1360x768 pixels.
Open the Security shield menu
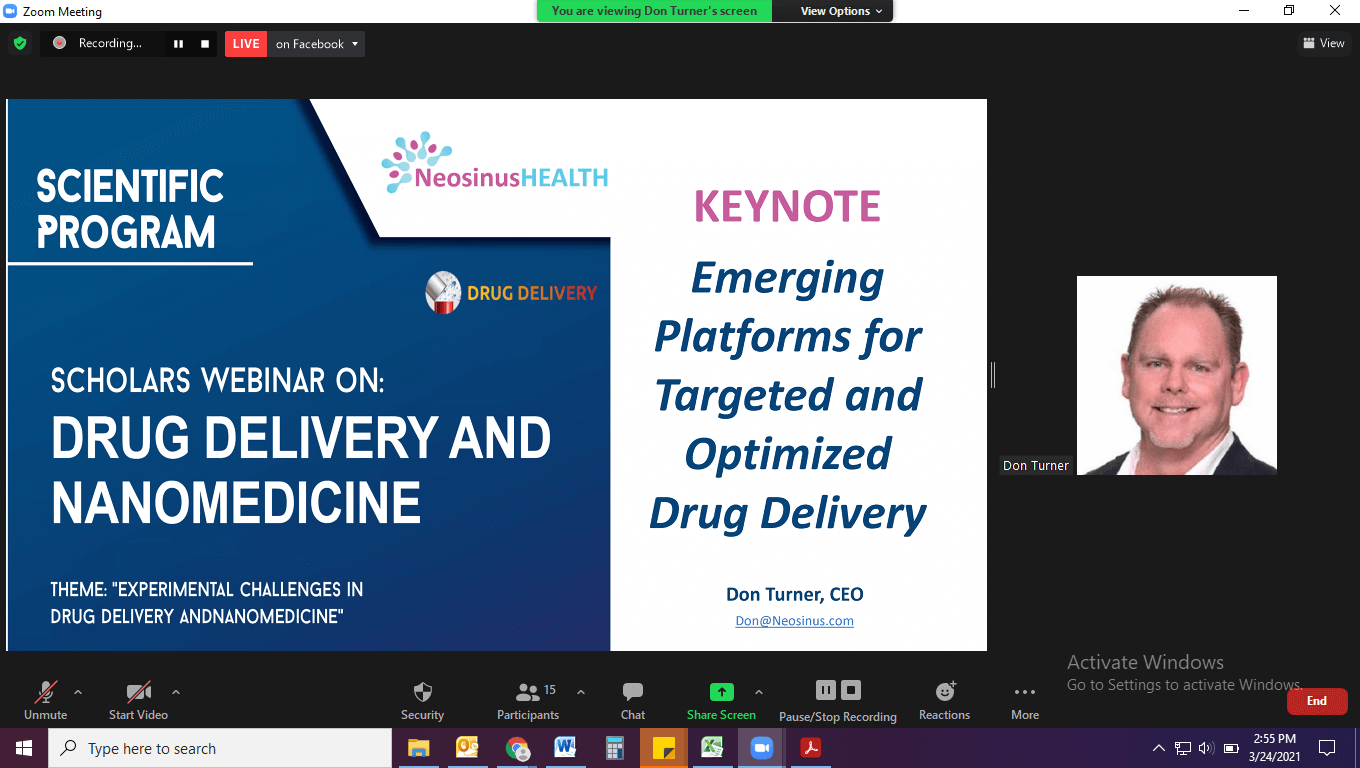[422, 701]
